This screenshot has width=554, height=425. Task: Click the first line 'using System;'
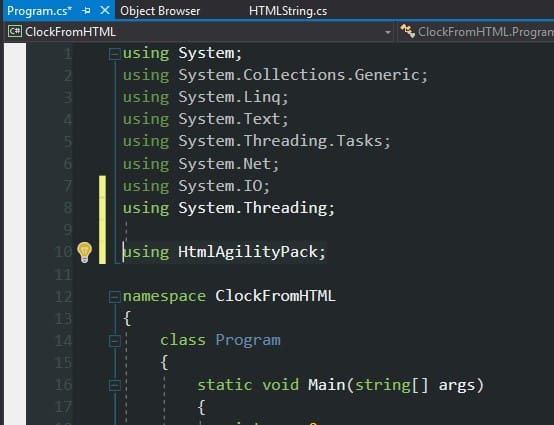[182, 53]
